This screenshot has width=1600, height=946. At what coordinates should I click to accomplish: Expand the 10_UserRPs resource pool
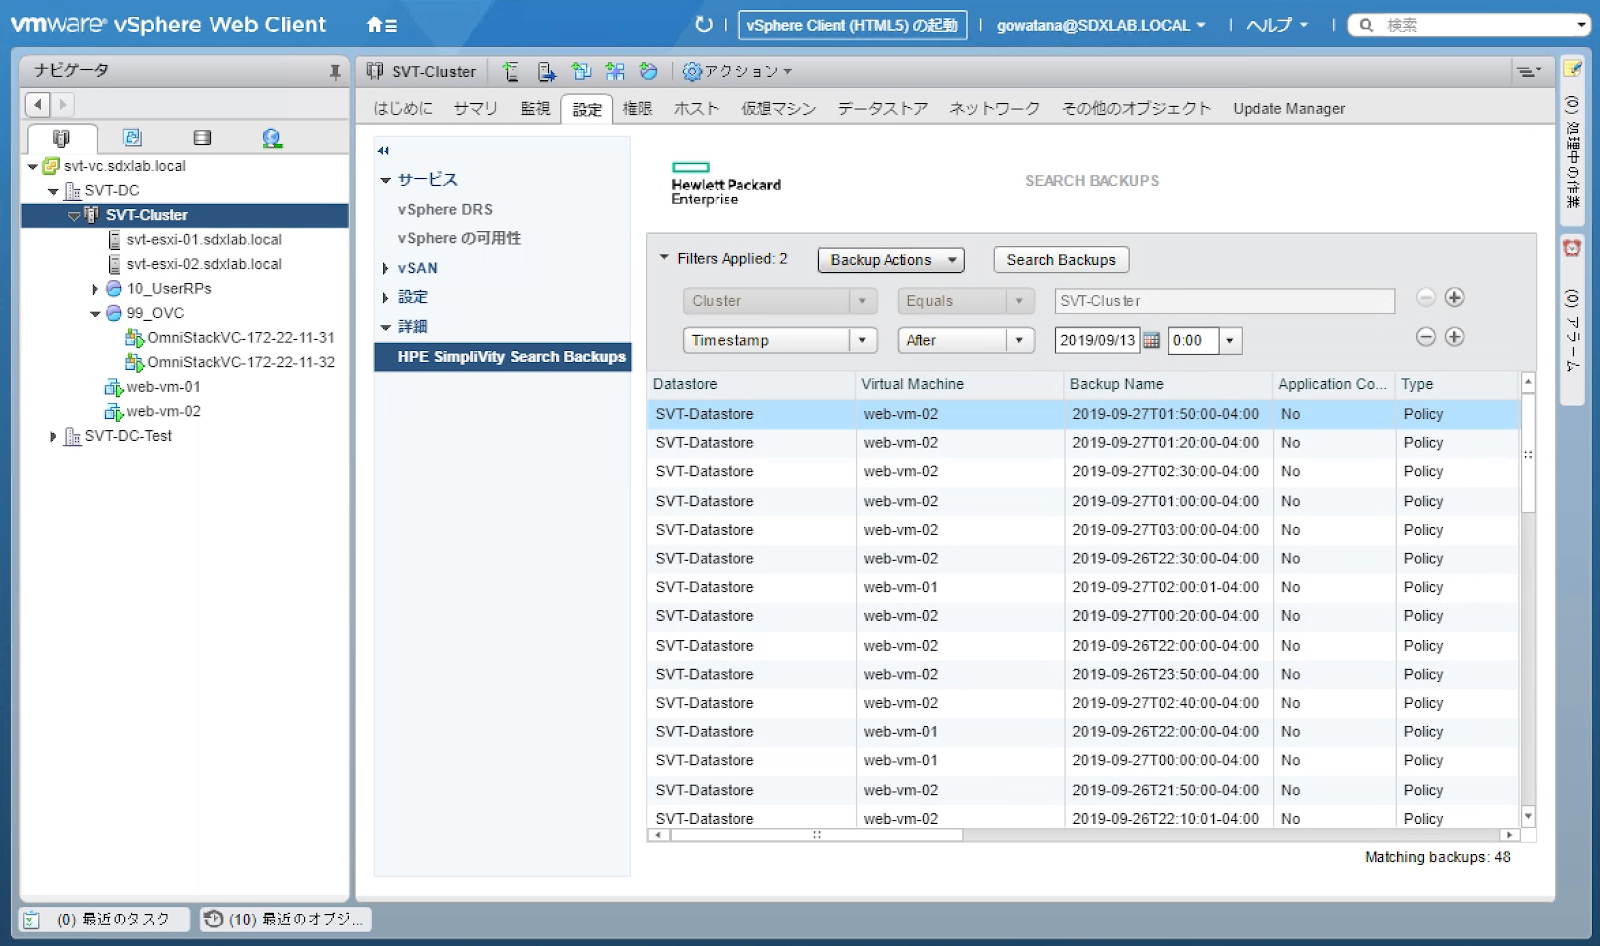click(95, 289)
